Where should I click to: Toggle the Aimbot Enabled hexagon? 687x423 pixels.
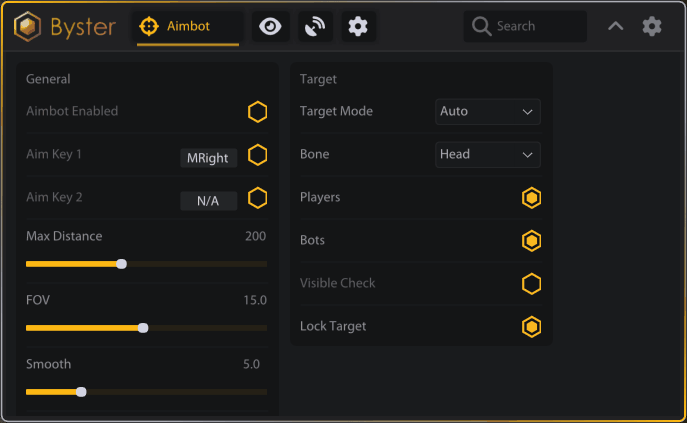pos(258,112)
